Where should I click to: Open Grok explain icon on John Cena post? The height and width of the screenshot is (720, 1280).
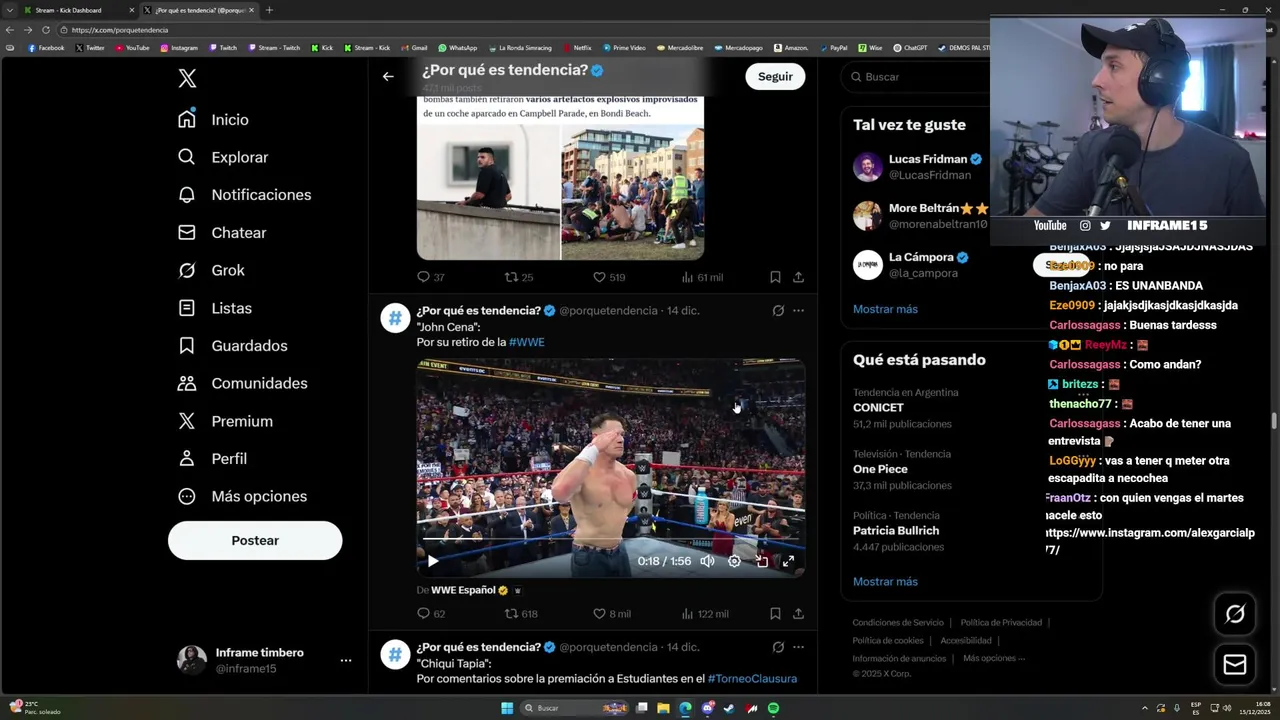(778, 310)
